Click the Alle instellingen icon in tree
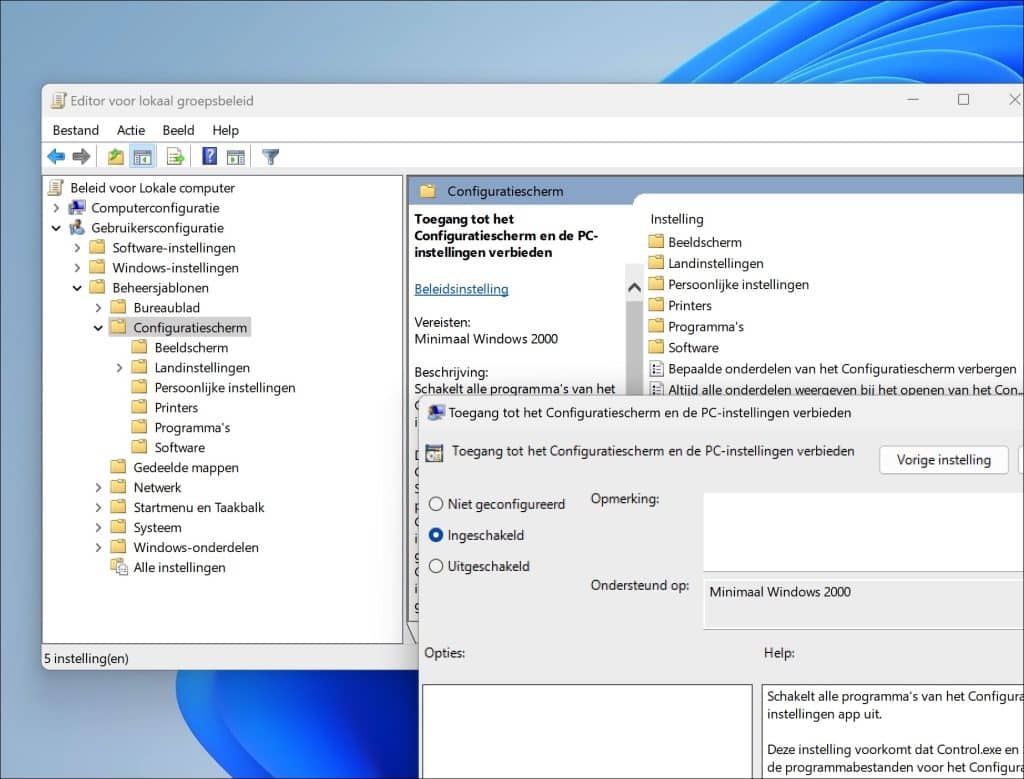 pyautogui.click(x=119, y=567)
